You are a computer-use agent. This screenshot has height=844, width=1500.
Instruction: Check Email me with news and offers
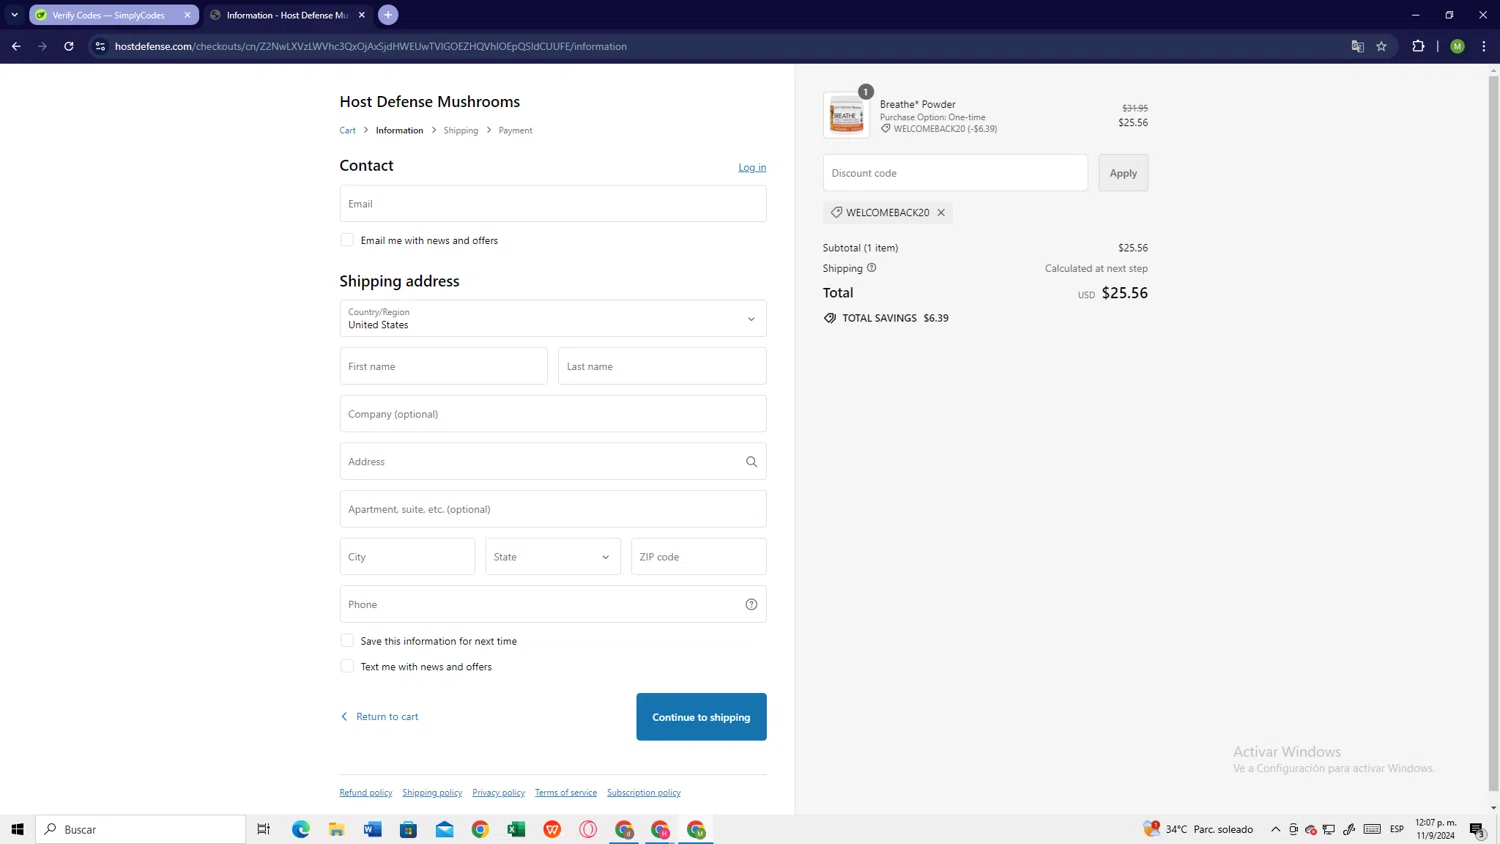(x=347, y=240)
